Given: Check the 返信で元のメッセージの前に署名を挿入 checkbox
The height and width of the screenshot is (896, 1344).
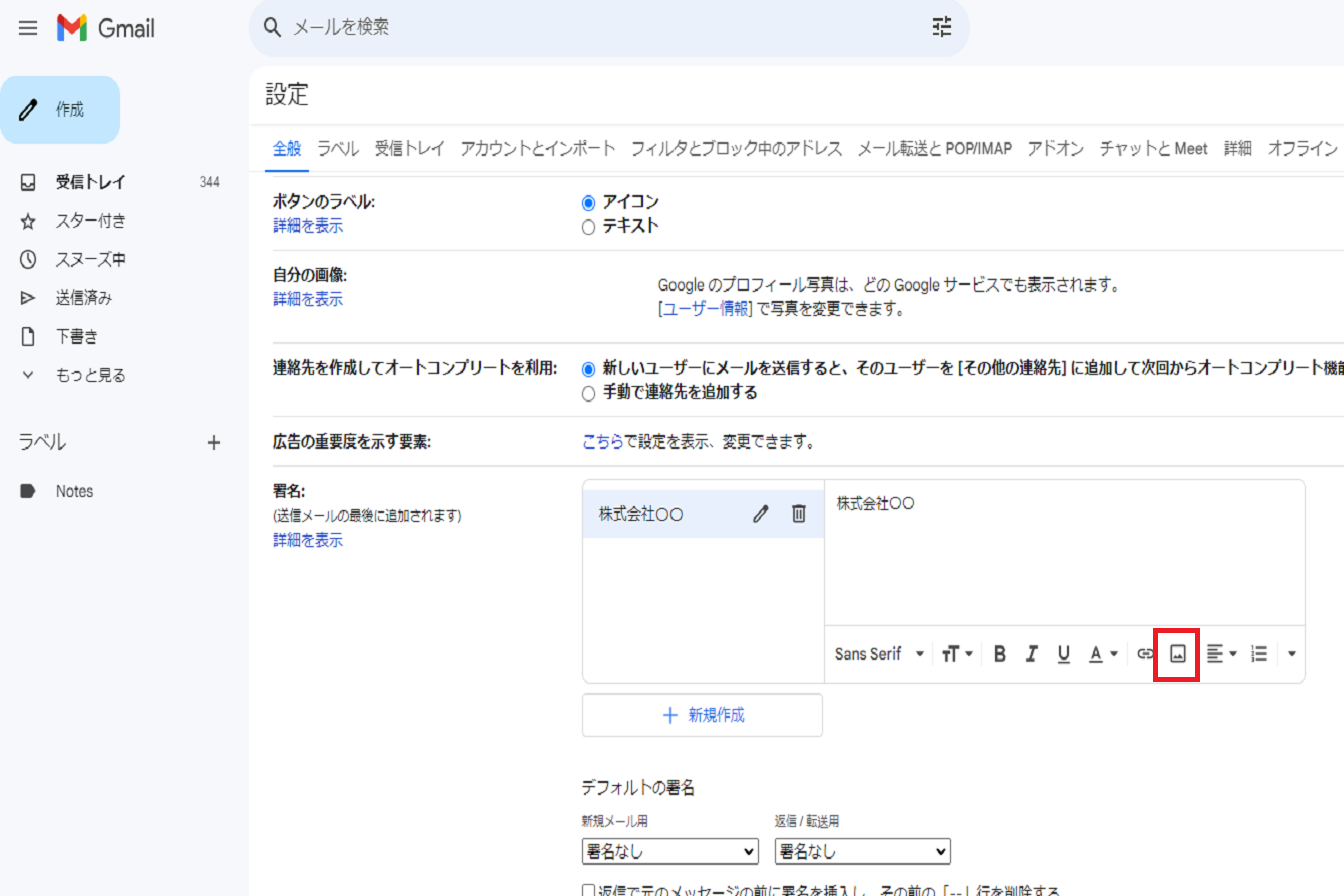Looking at the screenshot, I should click(588, 890).
